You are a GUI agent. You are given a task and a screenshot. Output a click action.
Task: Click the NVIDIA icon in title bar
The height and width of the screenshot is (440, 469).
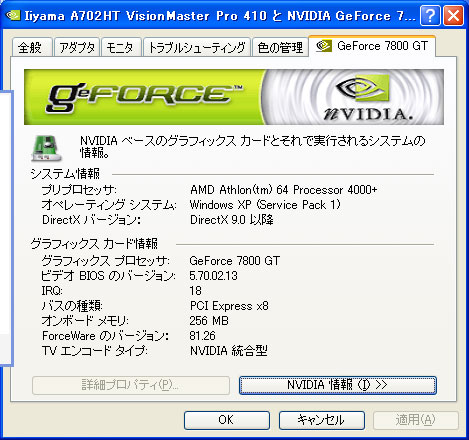point(13,15)
